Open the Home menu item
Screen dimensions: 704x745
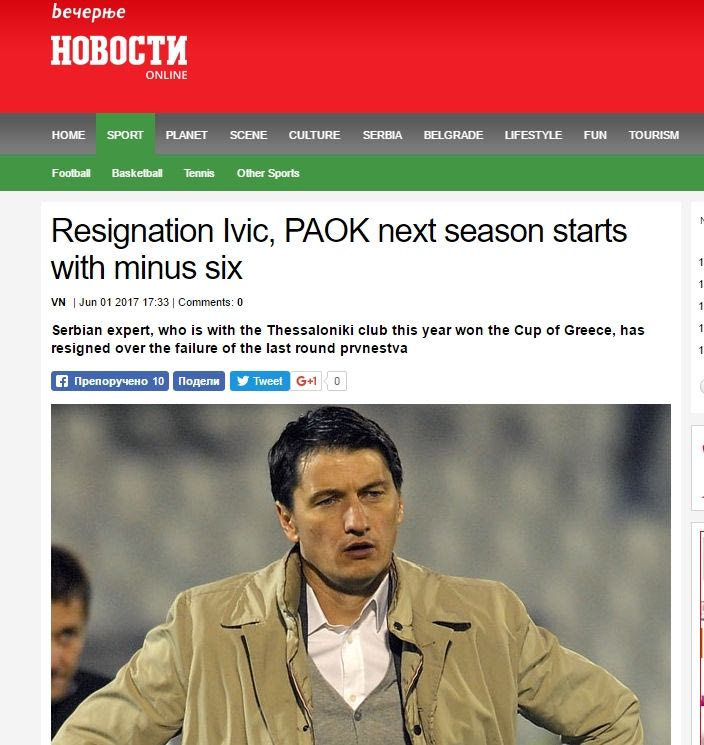pos(68,135)
